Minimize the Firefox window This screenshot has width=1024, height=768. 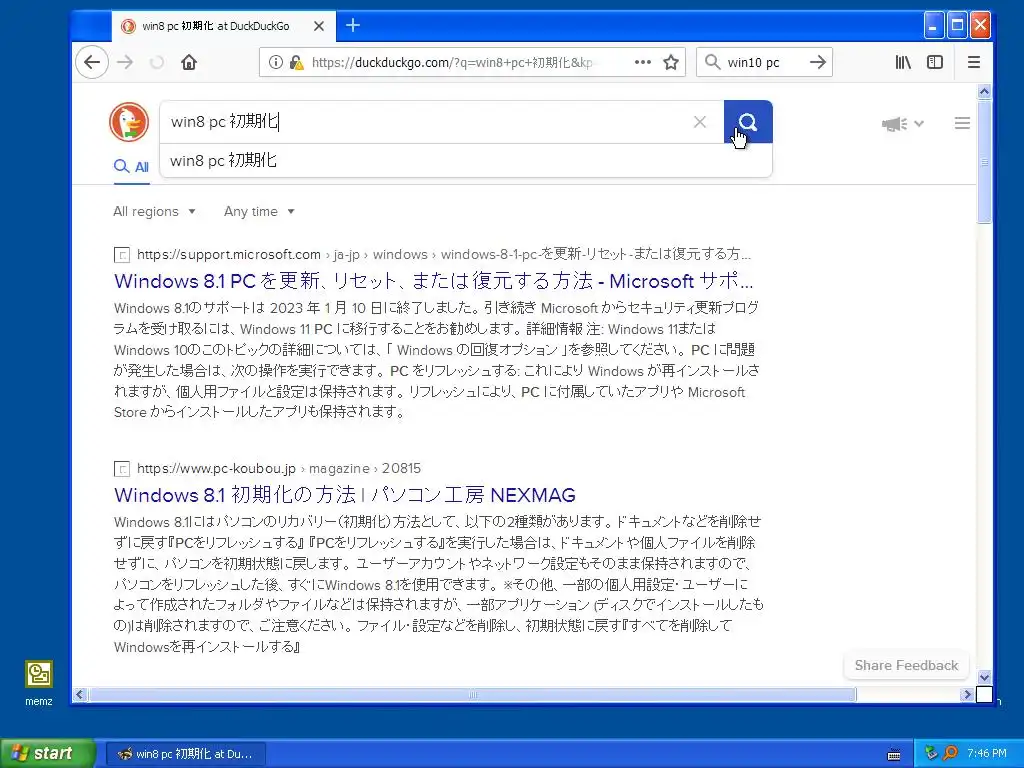coord(934,25)
